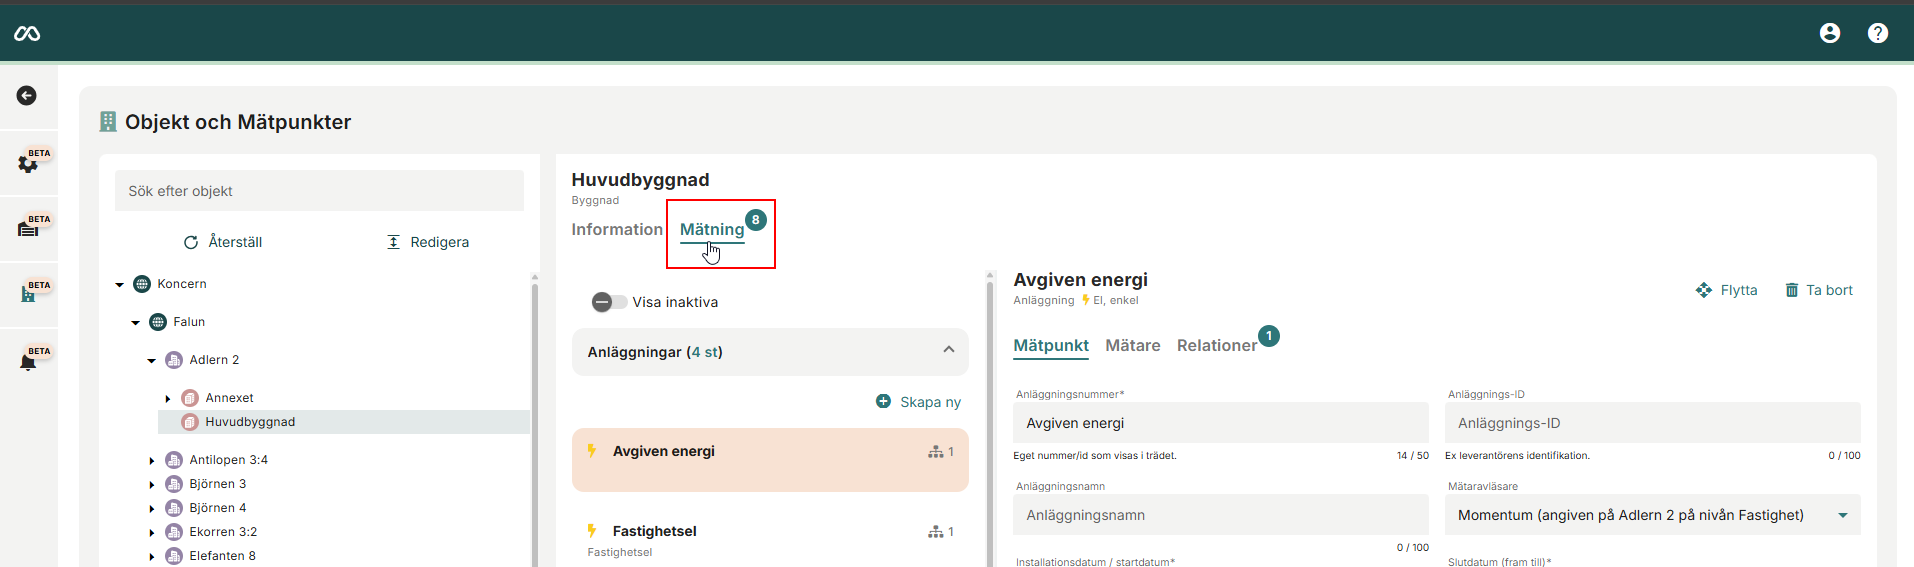Collapse the Anläggningar section chevron

pyautogui.click(x=948, y=350)
